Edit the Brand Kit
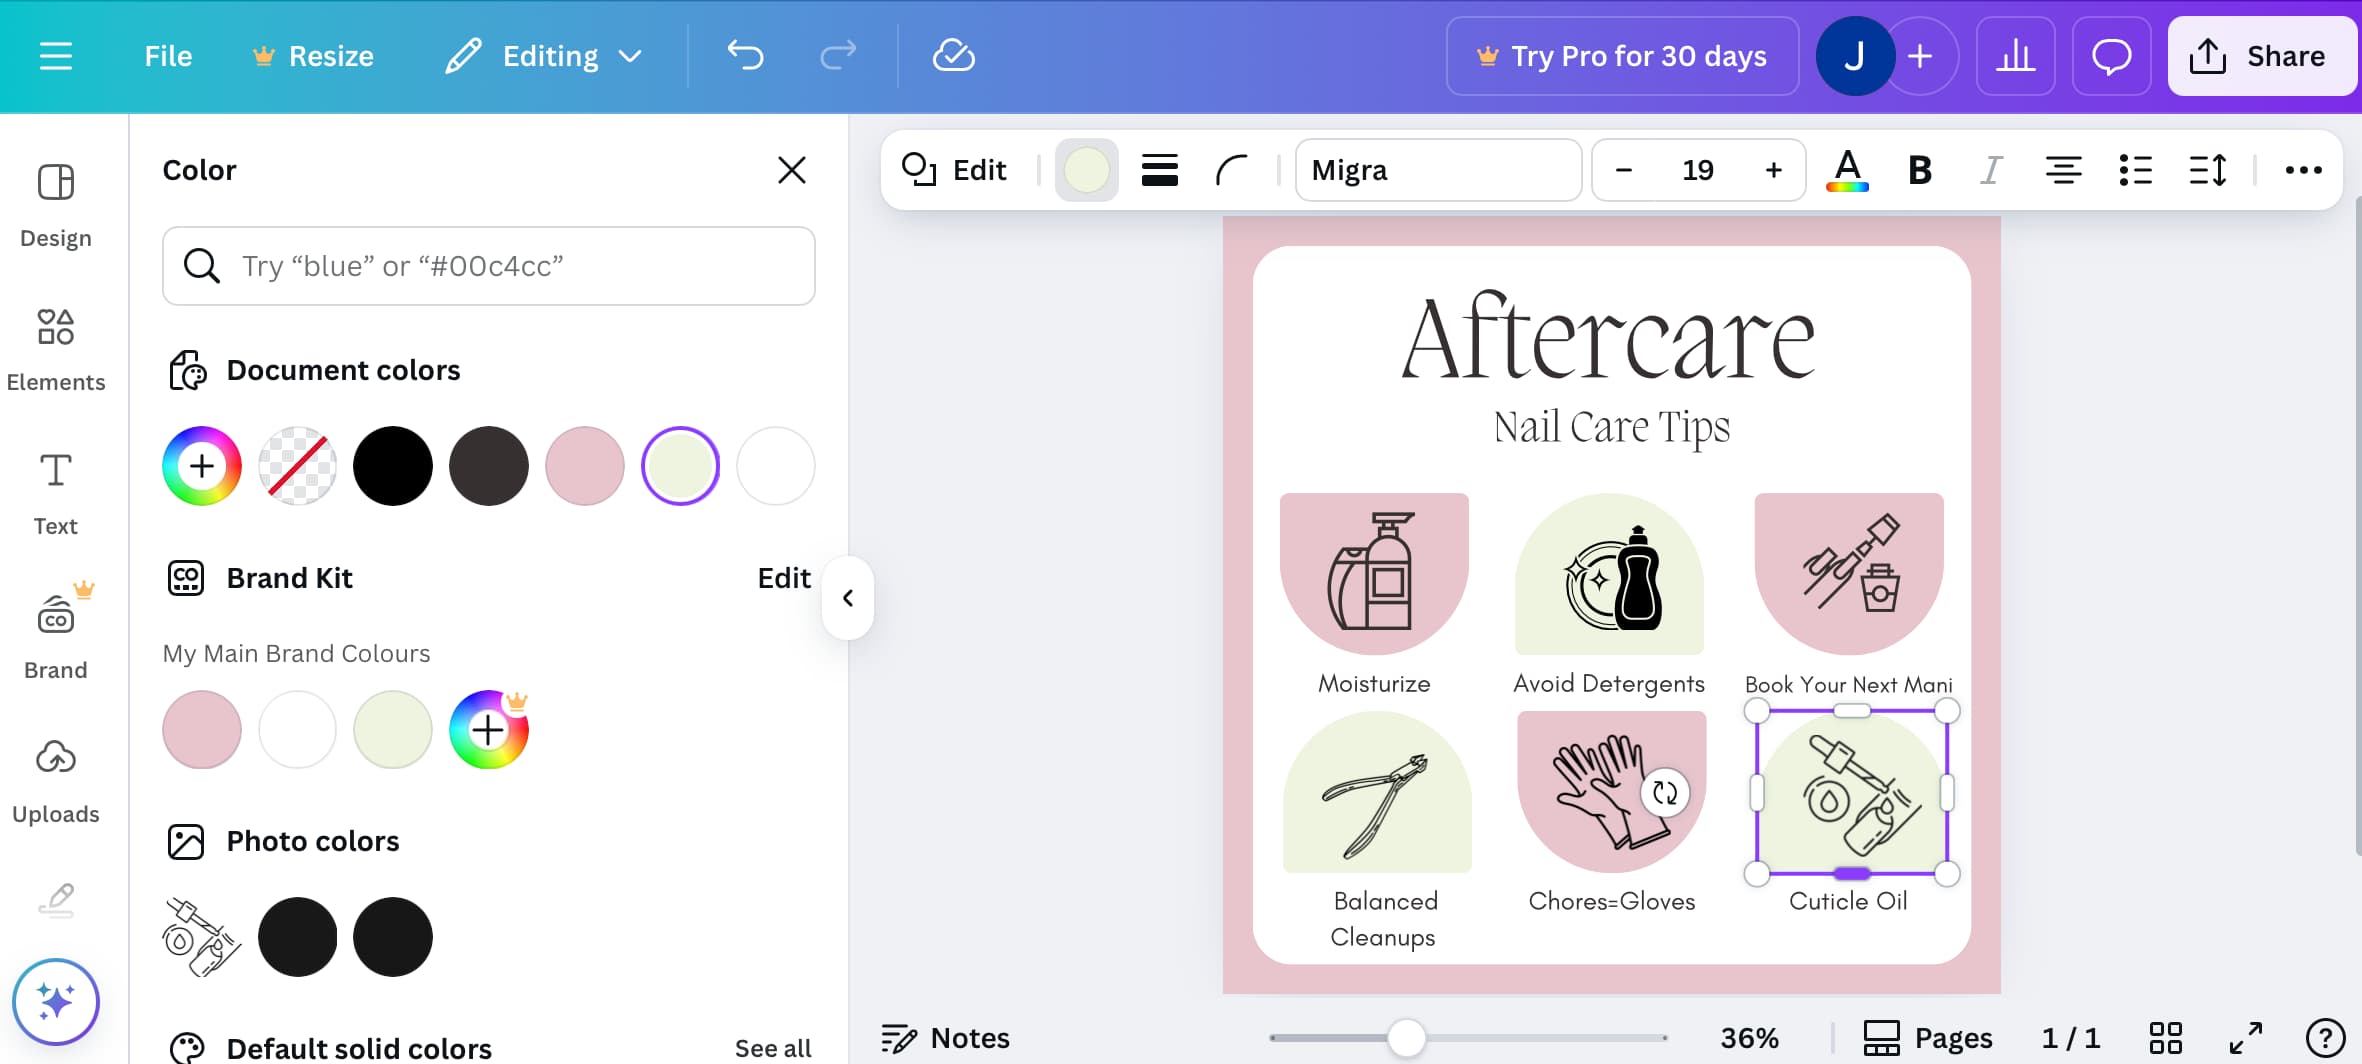Image resolution: width=2362 pixels, height=1064 pixels. coord(783,578)
